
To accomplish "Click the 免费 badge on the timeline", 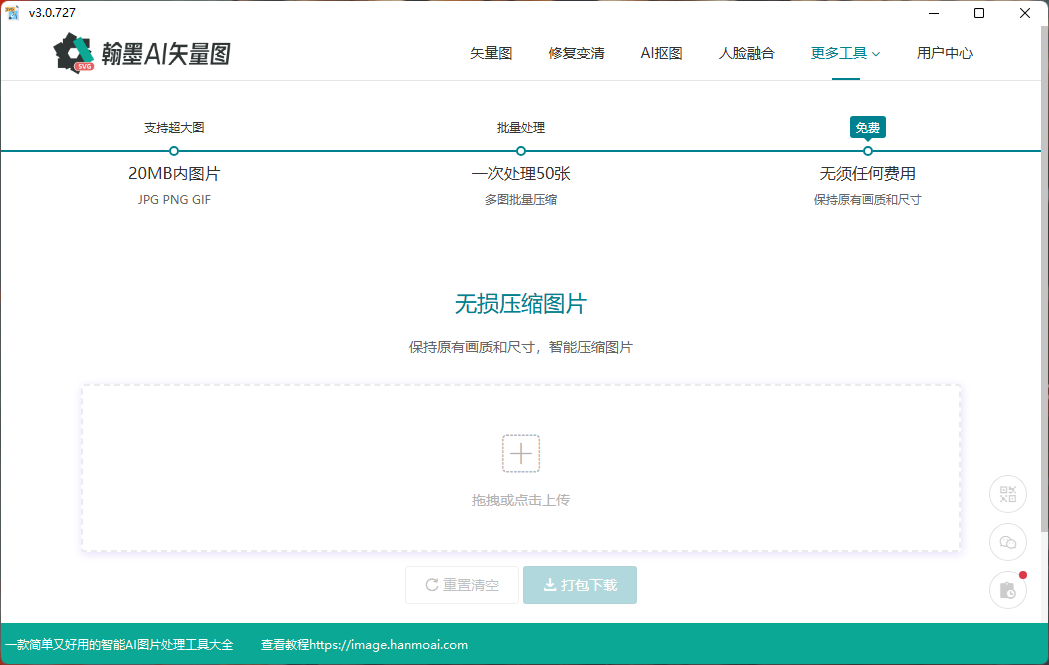I will tap(867, 127).
